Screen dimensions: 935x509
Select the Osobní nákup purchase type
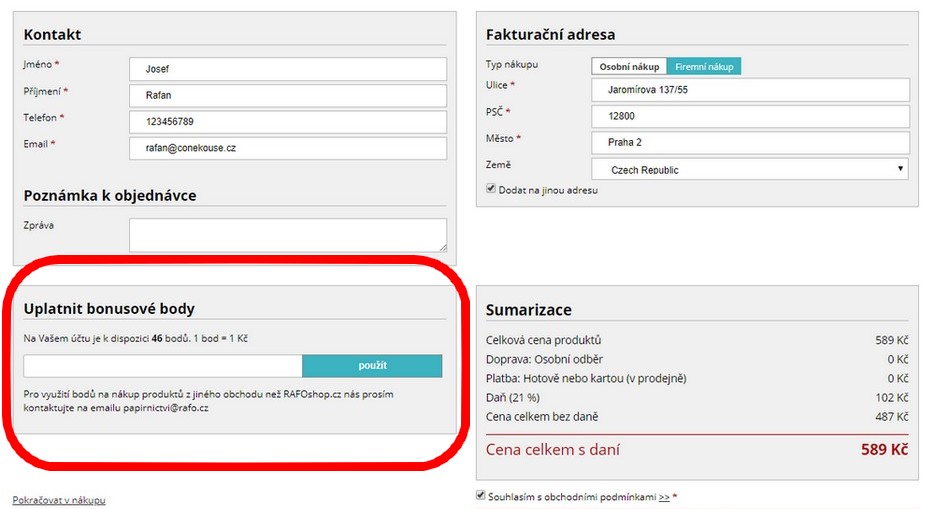coord(629,66)
